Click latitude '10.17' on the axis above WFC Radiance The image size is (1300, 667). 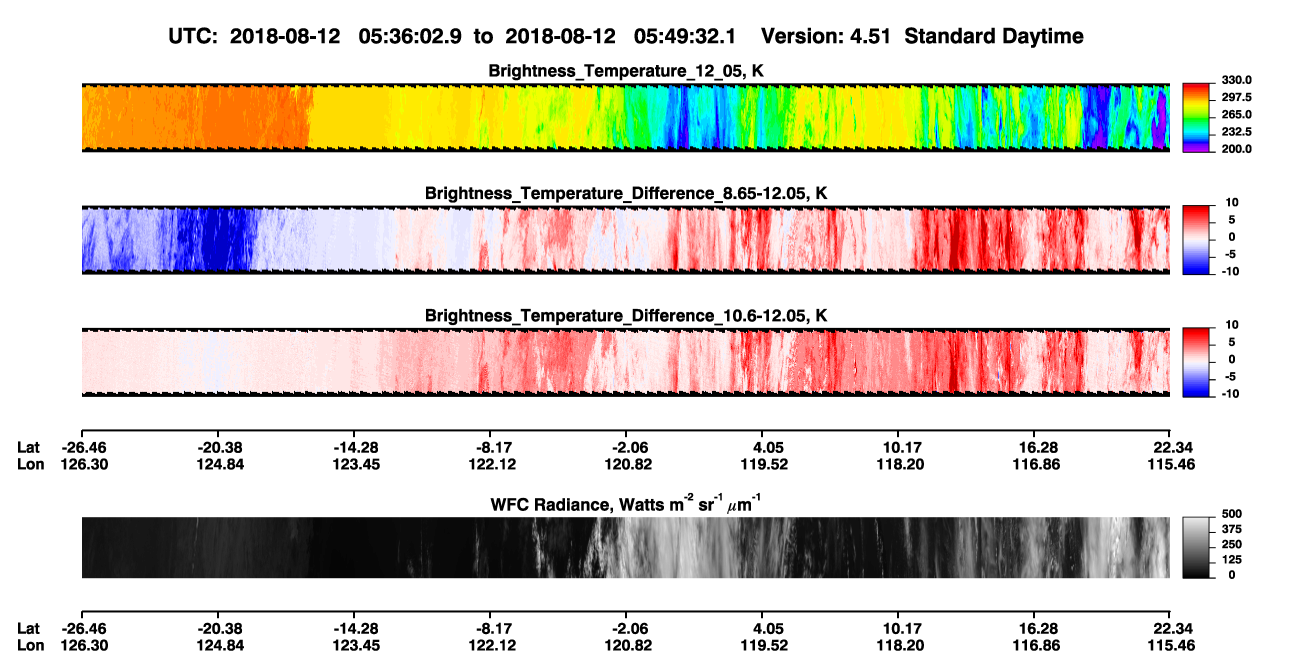coord(898,447)
